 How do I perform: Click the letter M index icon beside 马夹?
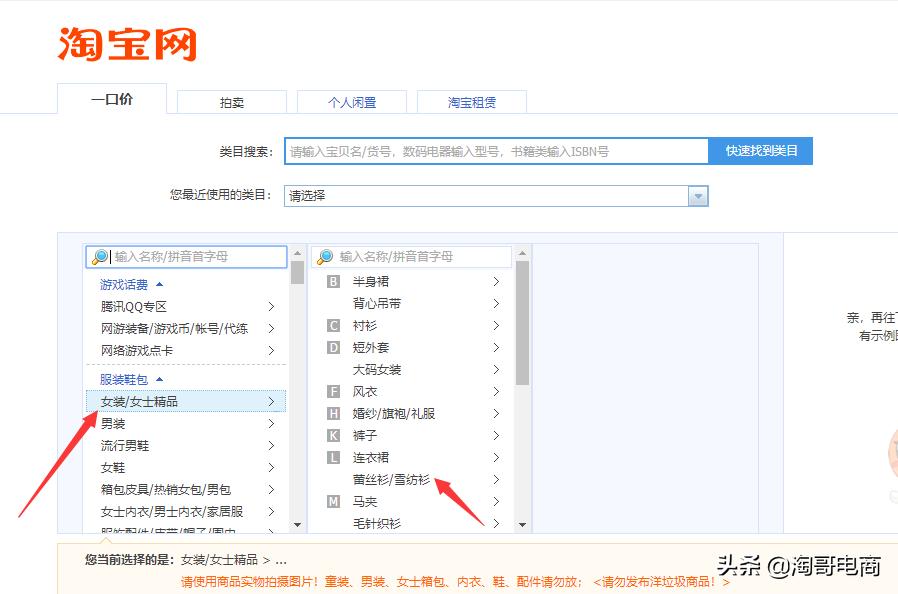[x=334, y=501]
